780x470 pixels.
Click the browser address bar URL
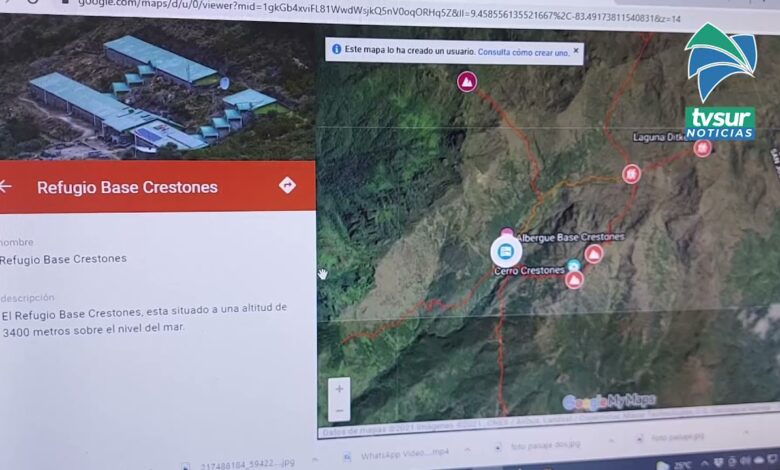[x=378, y=11]
